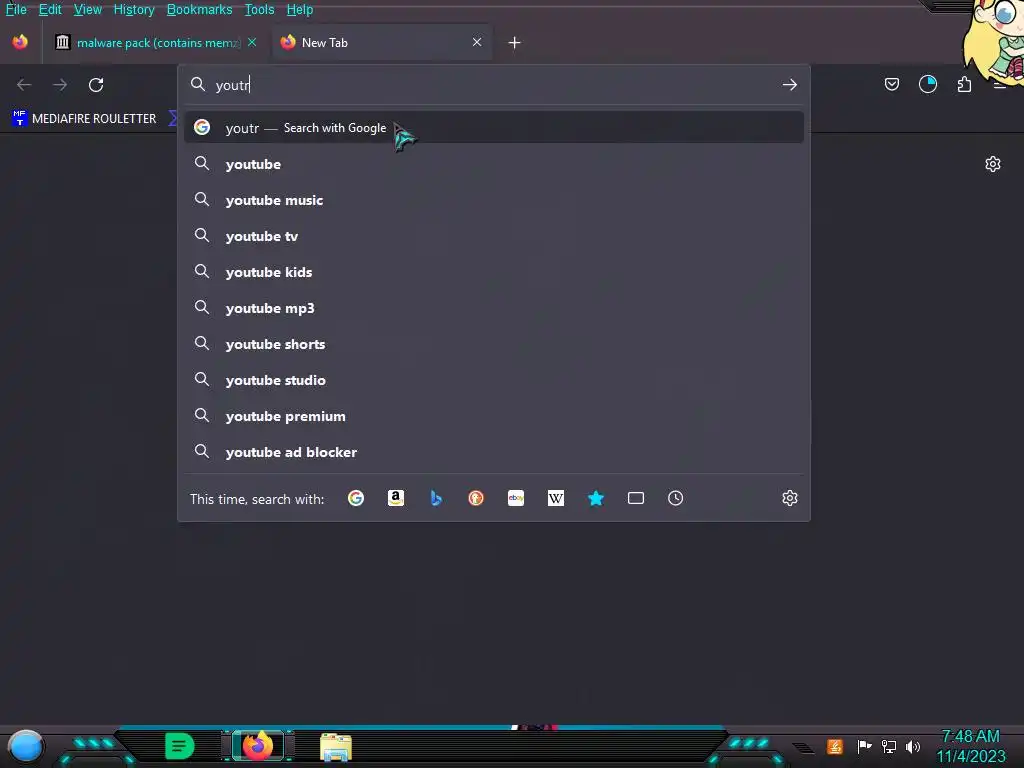Click Firefox icon on the taskbar
Image resolution: width=1024 pixels, height=768 pixels.
pyautogui.click(x=258, y=746)
